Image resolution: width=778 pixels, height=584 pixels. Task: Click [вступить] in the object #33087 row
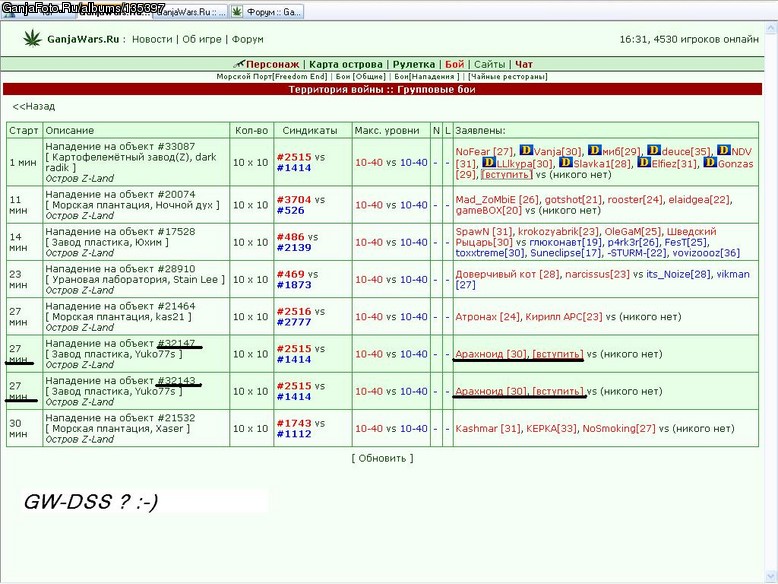(506, 175)
